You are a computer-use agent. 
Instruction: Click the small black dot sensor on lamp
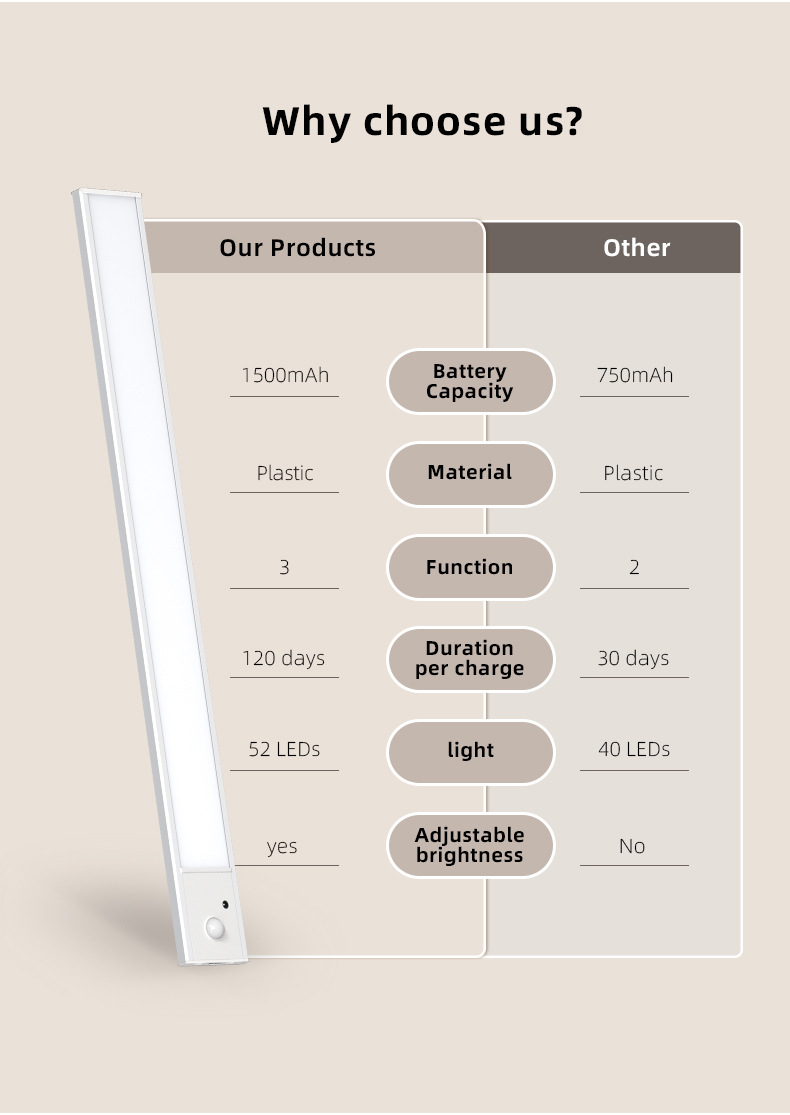click(x=225, y=905)
